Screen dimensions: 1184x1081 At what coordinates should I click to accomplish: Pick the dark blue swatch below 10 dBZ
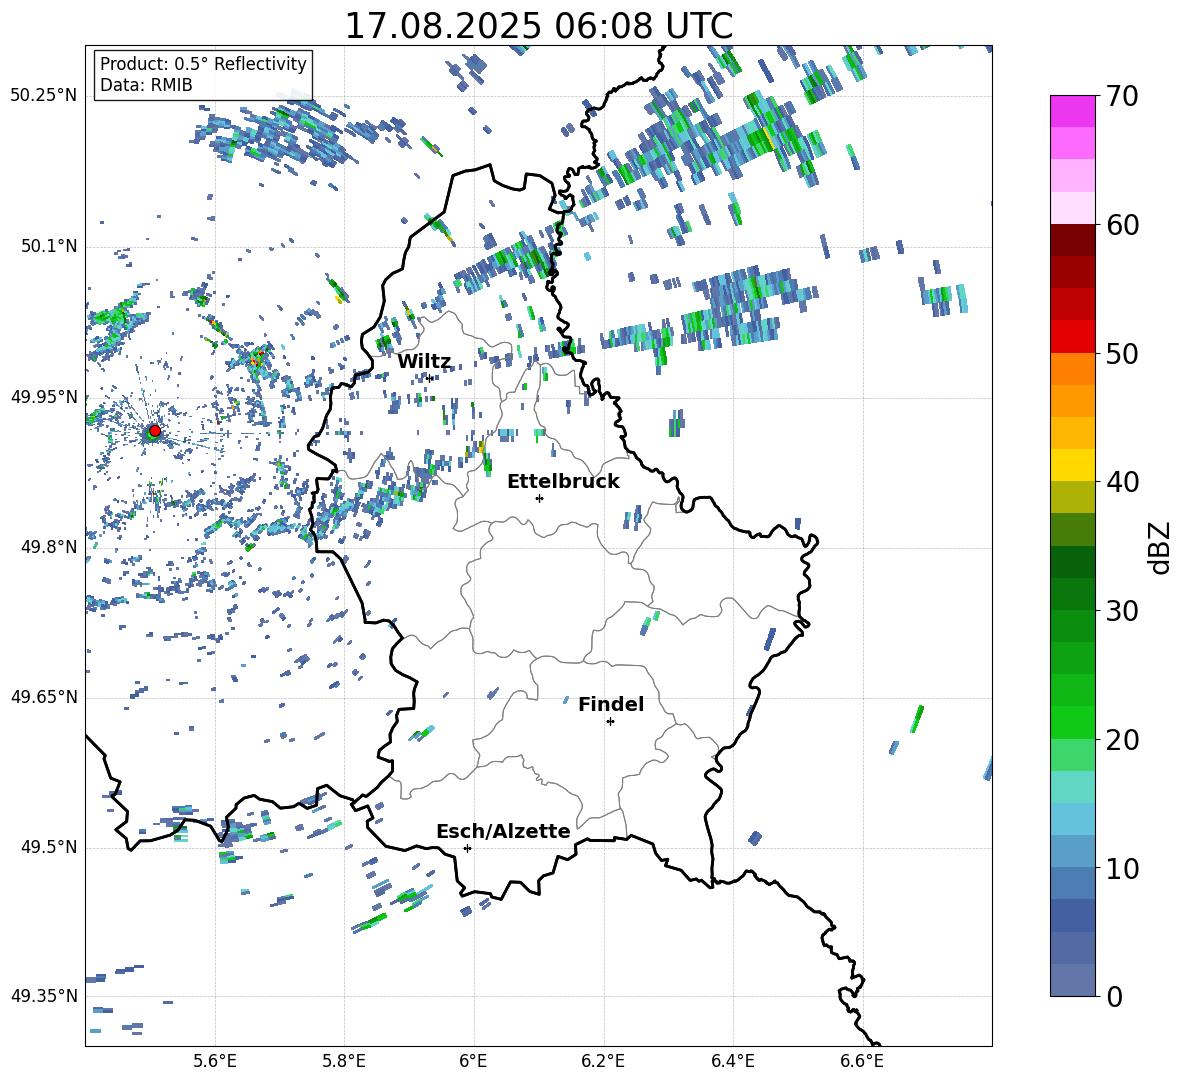1073,915
